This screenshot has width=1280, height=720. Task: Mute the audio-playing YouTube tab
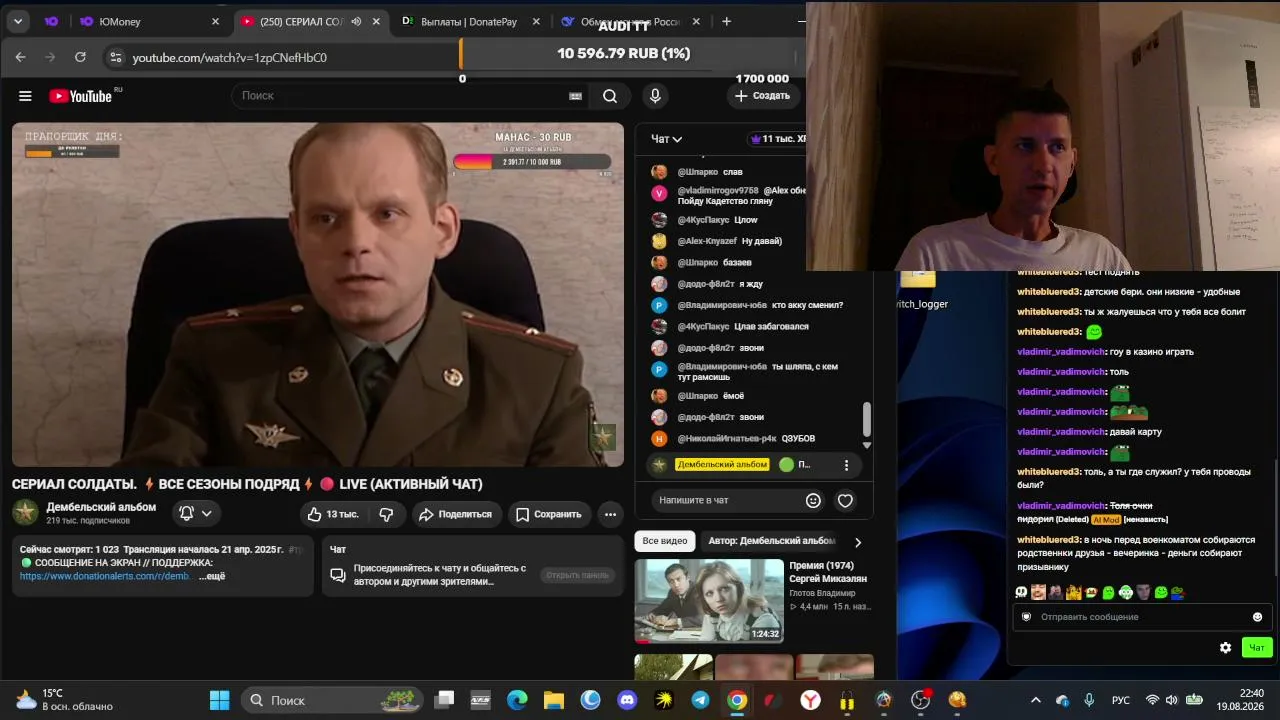pos(356,21)
